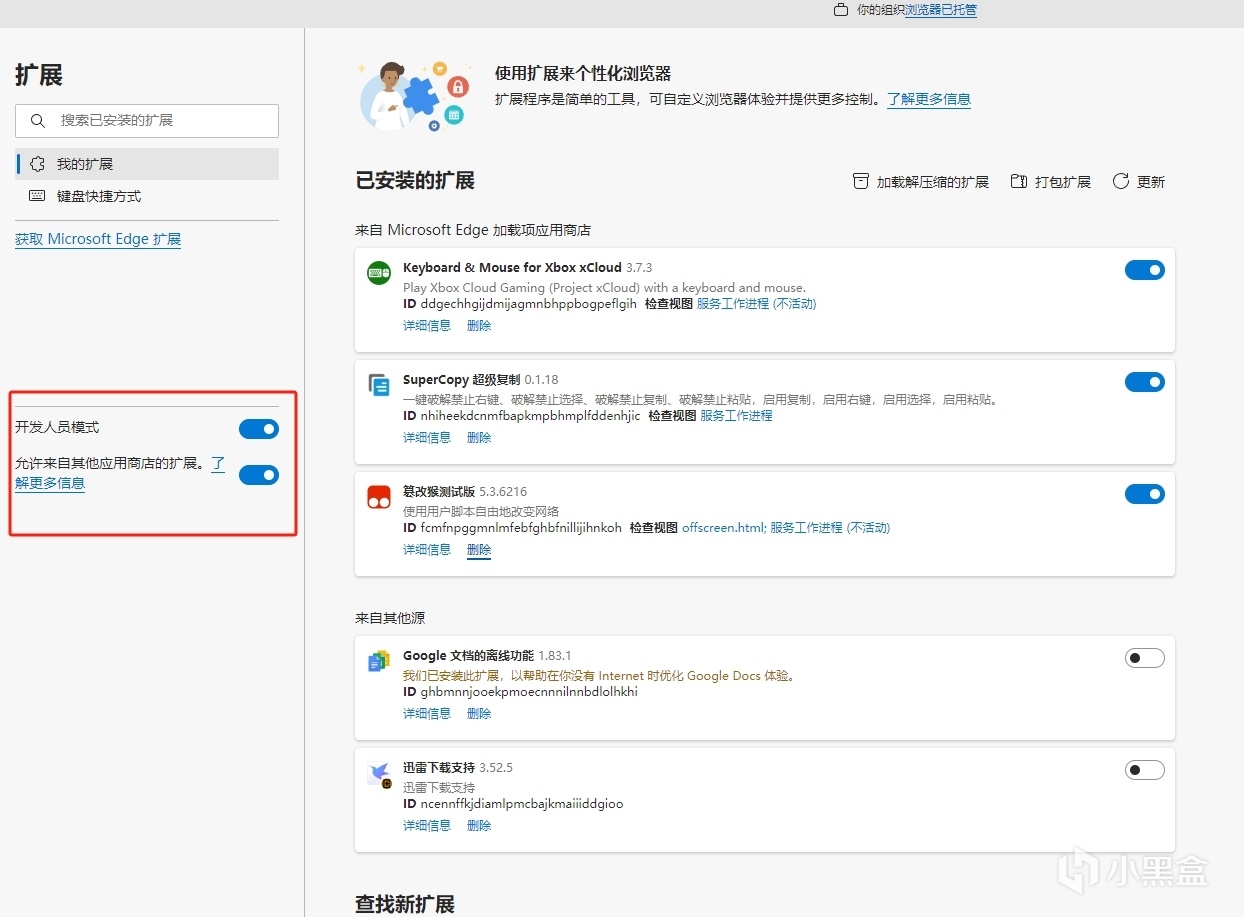Enable the 迅雷下载支持 toggle
1244x917 pixels.
1145,770
